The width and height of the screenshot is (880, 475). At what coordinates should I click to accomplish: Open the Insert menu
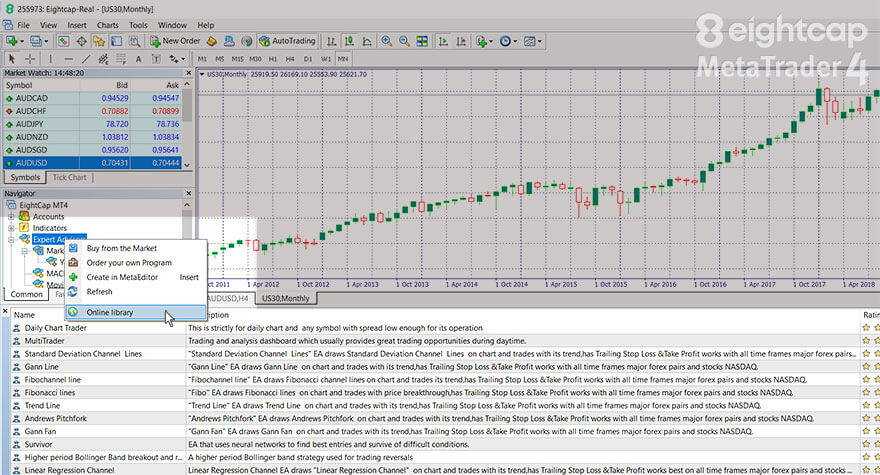click(77, 25)
